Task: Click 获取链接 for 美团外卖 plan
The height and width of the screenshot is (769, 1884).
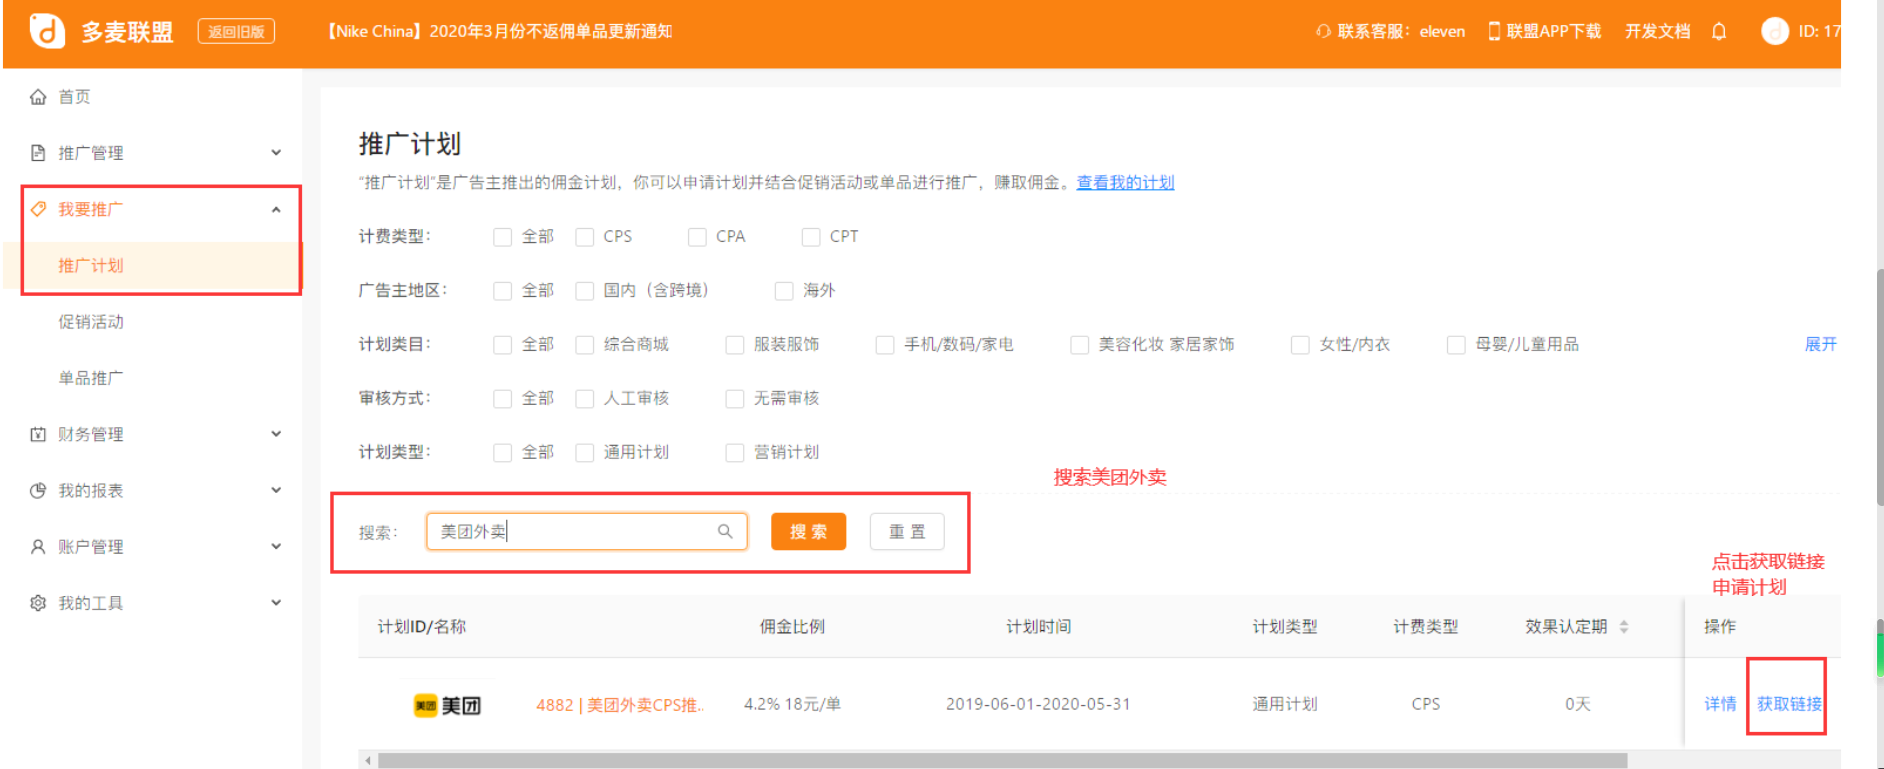Action: coord(1789,704)
